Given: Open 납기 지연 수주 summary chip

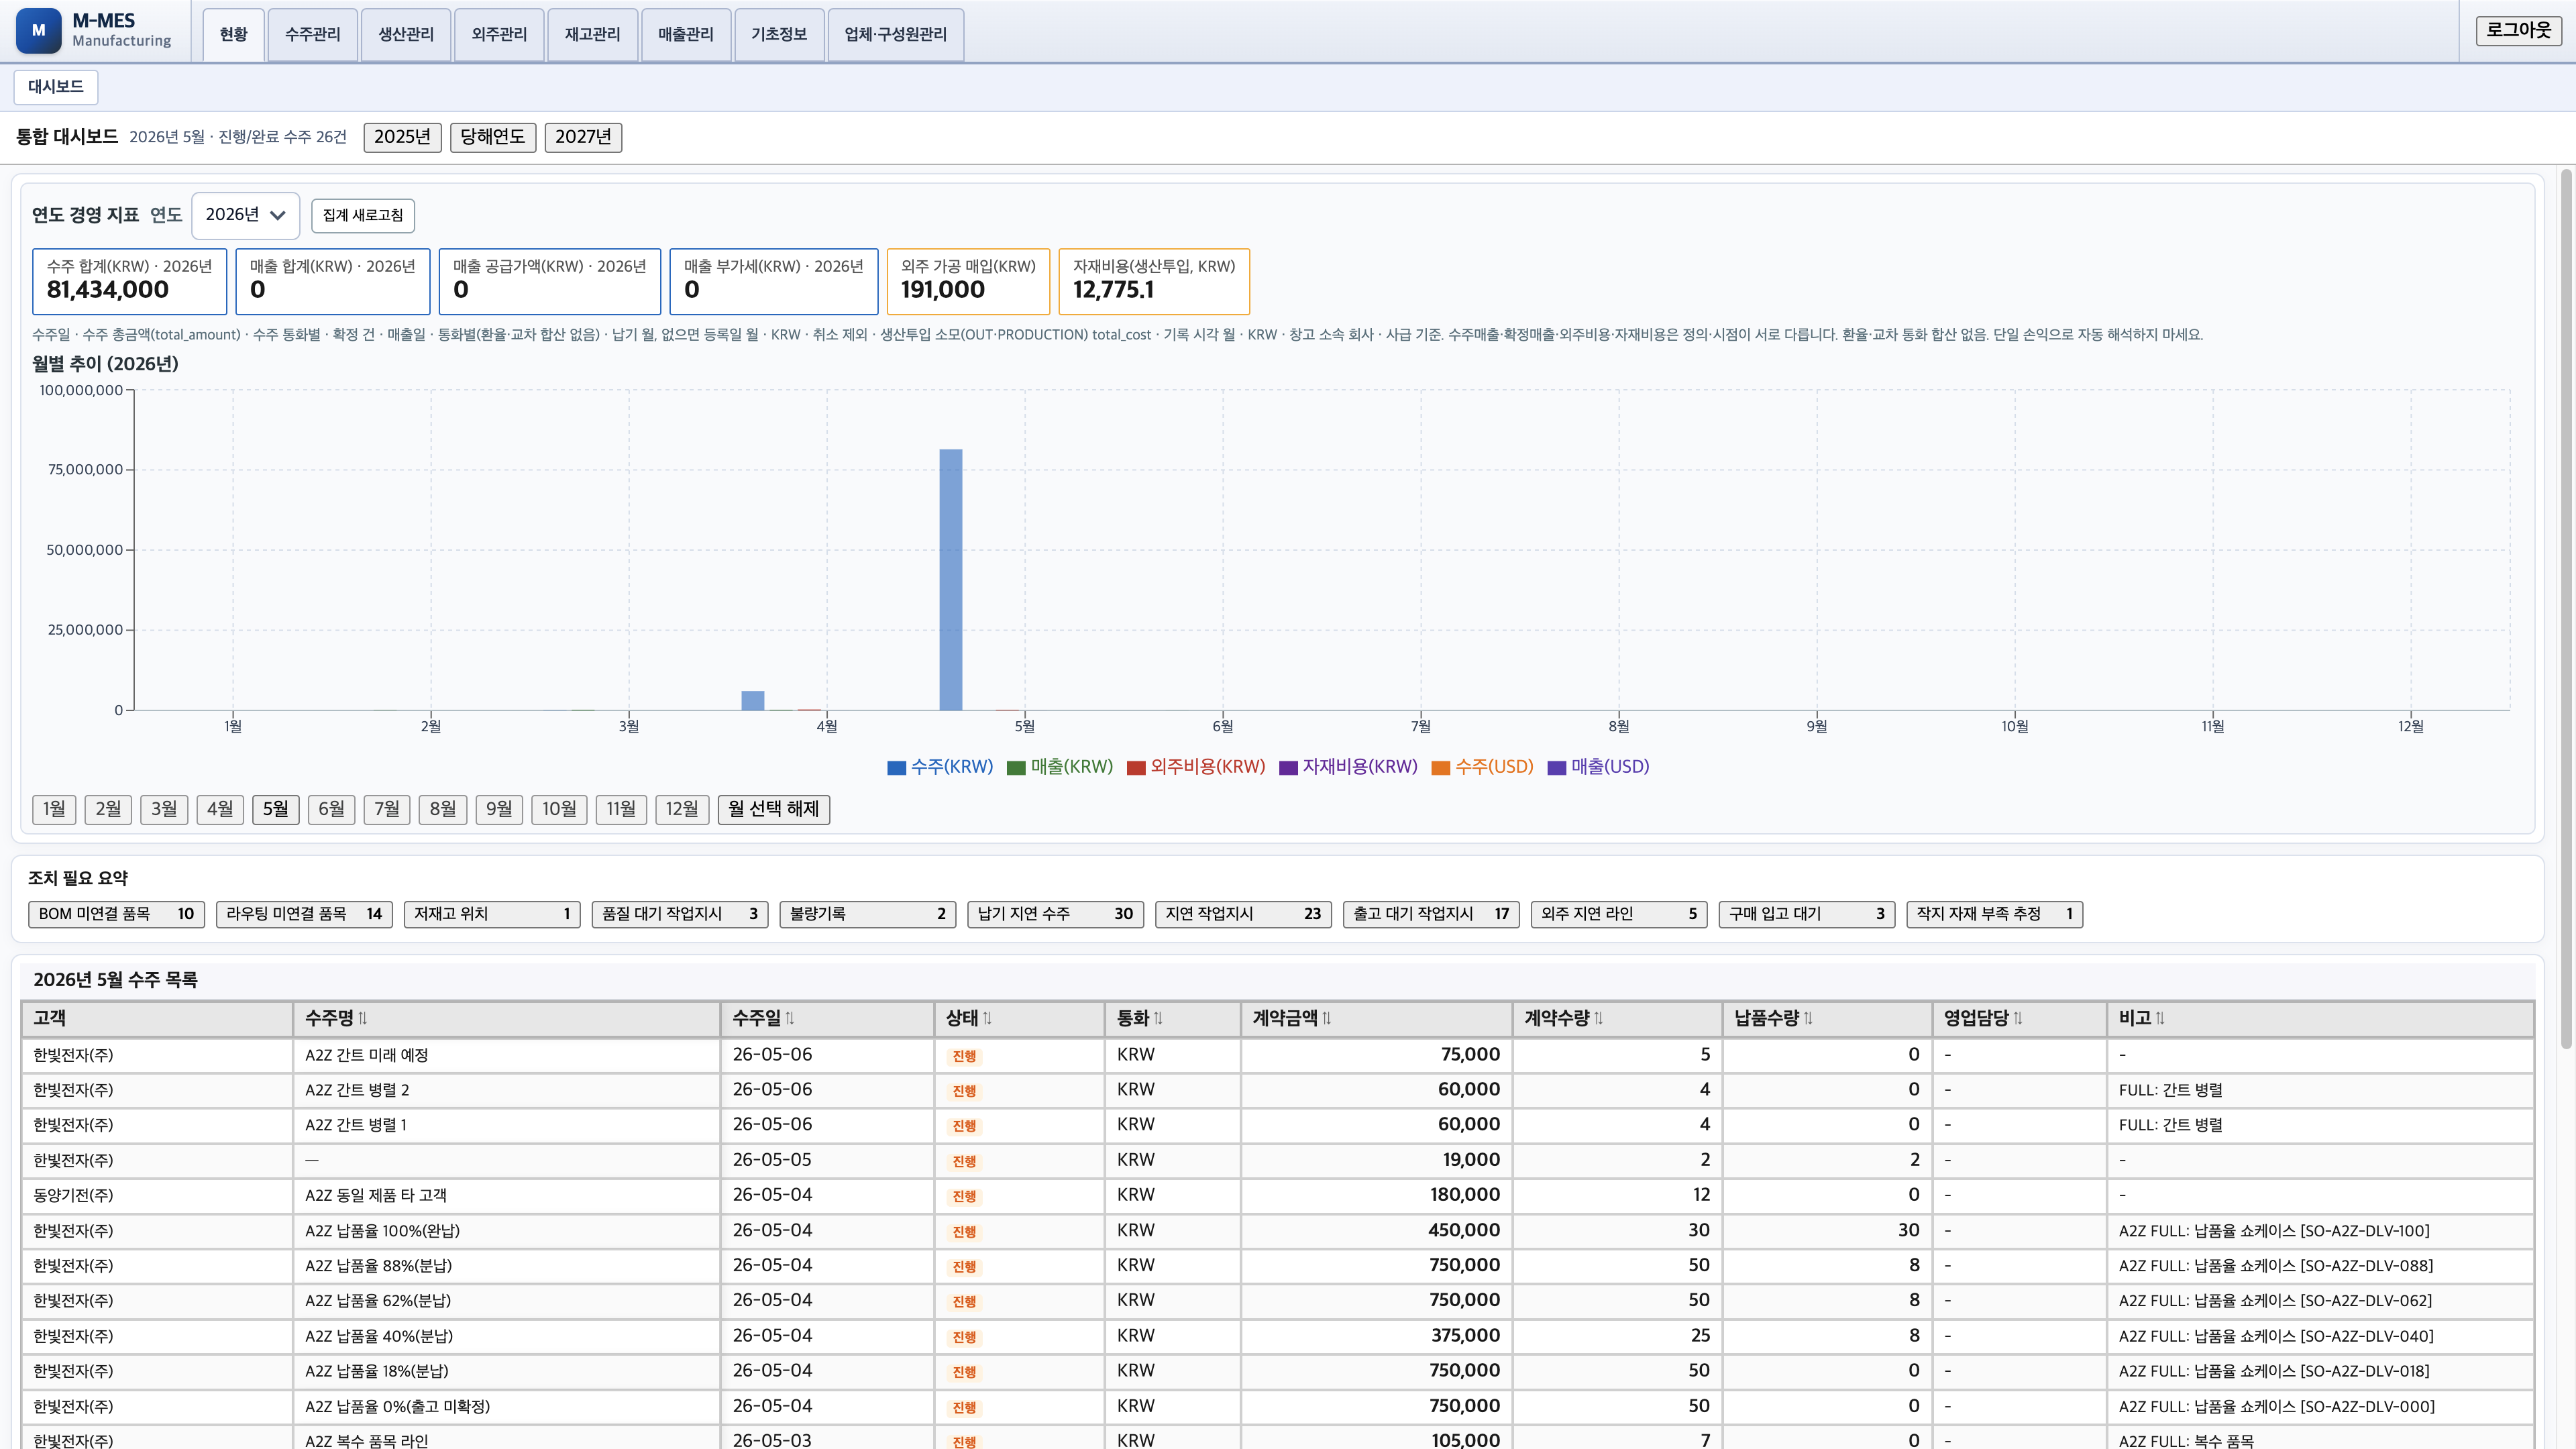Looking at the screenshot, I should [1056, 914].
